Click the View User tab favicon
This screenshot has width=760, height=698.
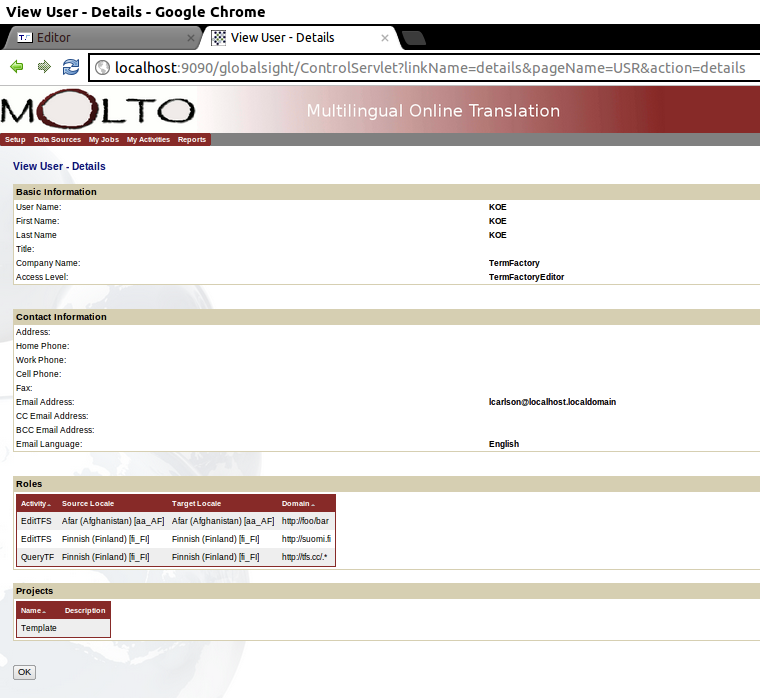click(x=219, y=37)
